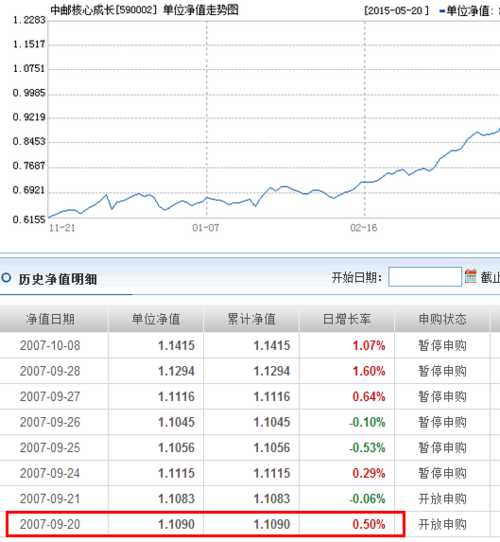Click the 01-07 marker on the chart axis
Screen dimensions: 500x542
coord(205,228)
